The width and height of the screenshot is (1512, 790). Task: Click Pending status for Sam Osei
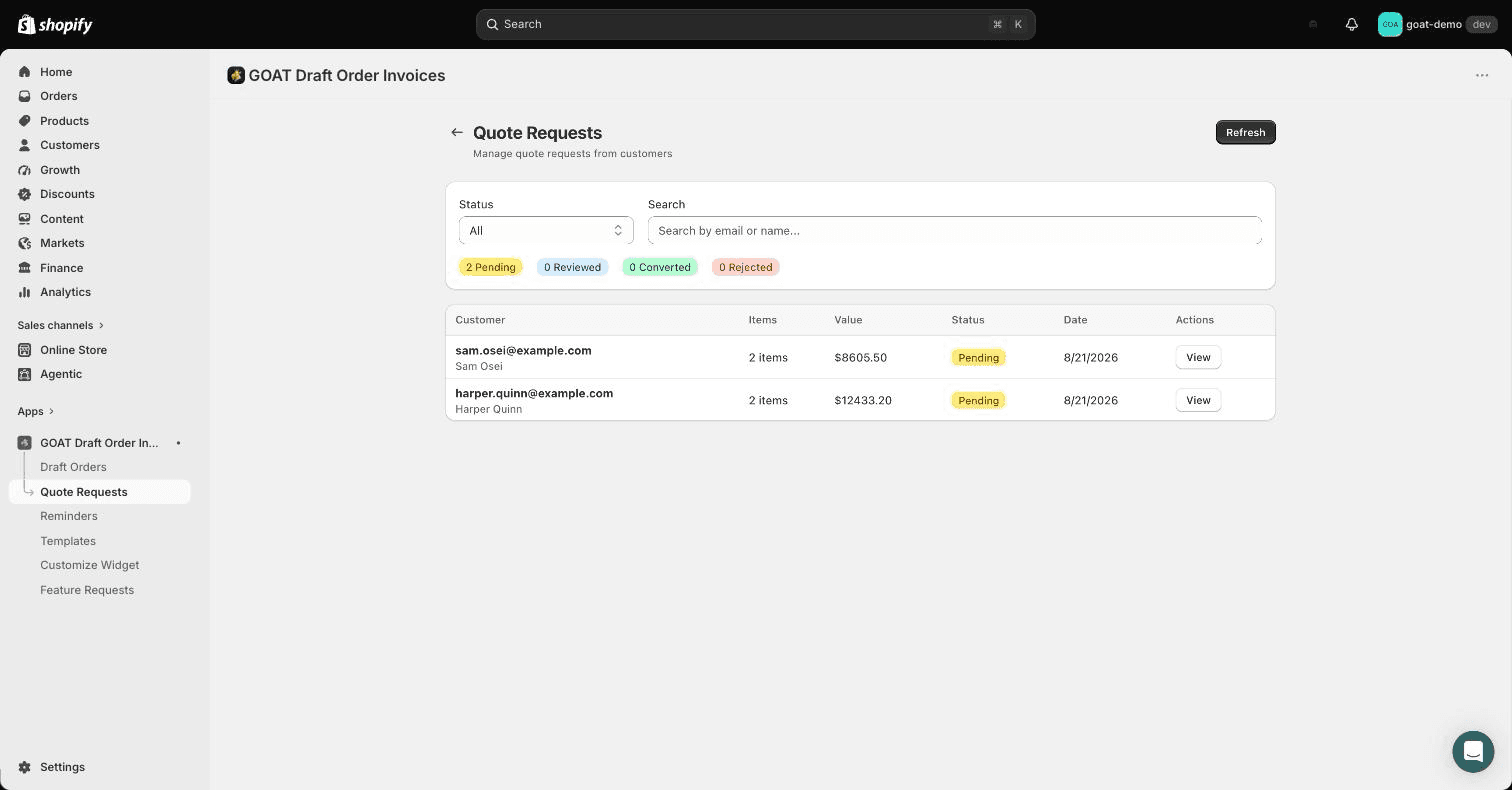pos(979,357)
